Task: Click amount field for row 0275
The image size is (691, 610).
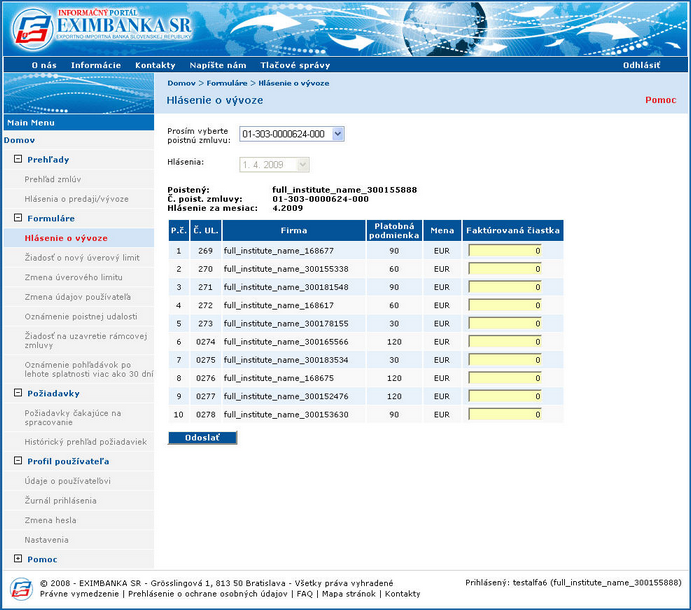Action: tap(505, 360)
